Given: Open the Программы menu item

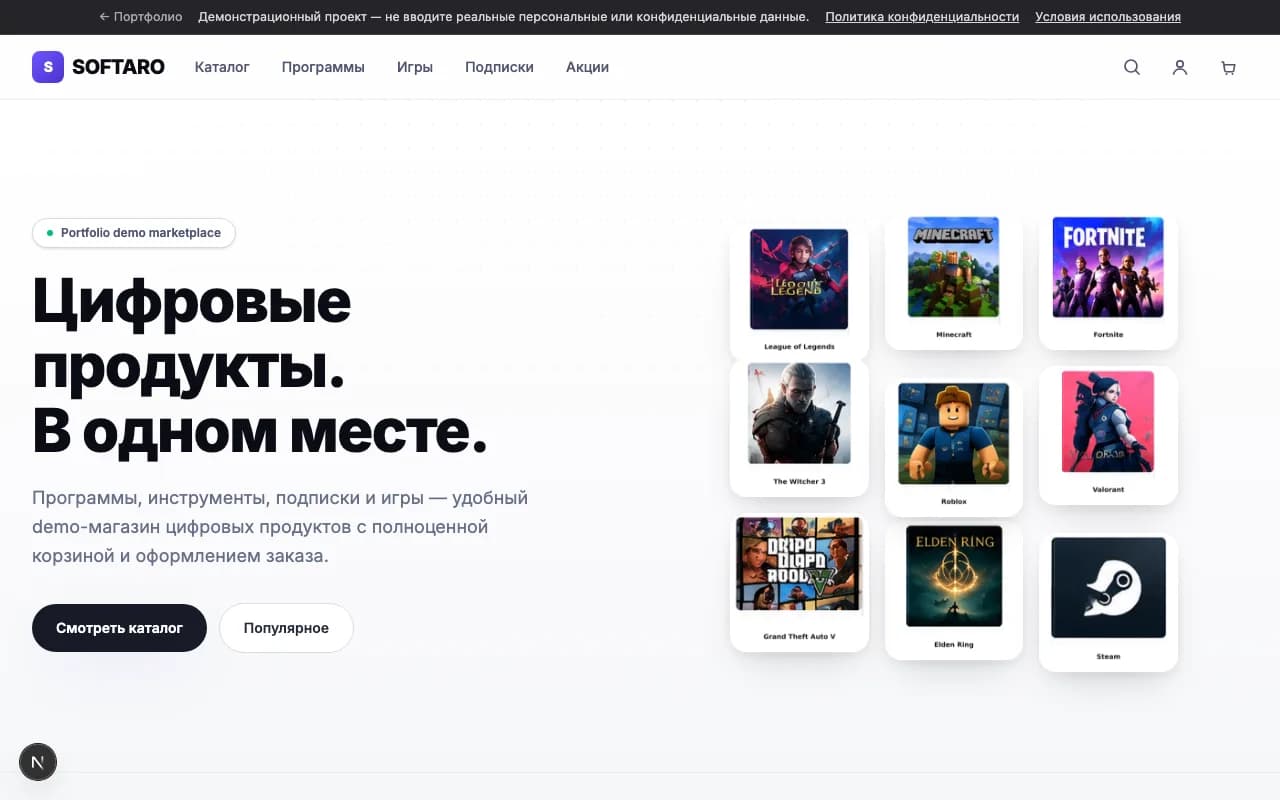Looking at the screenshot, I should [323, 67].
